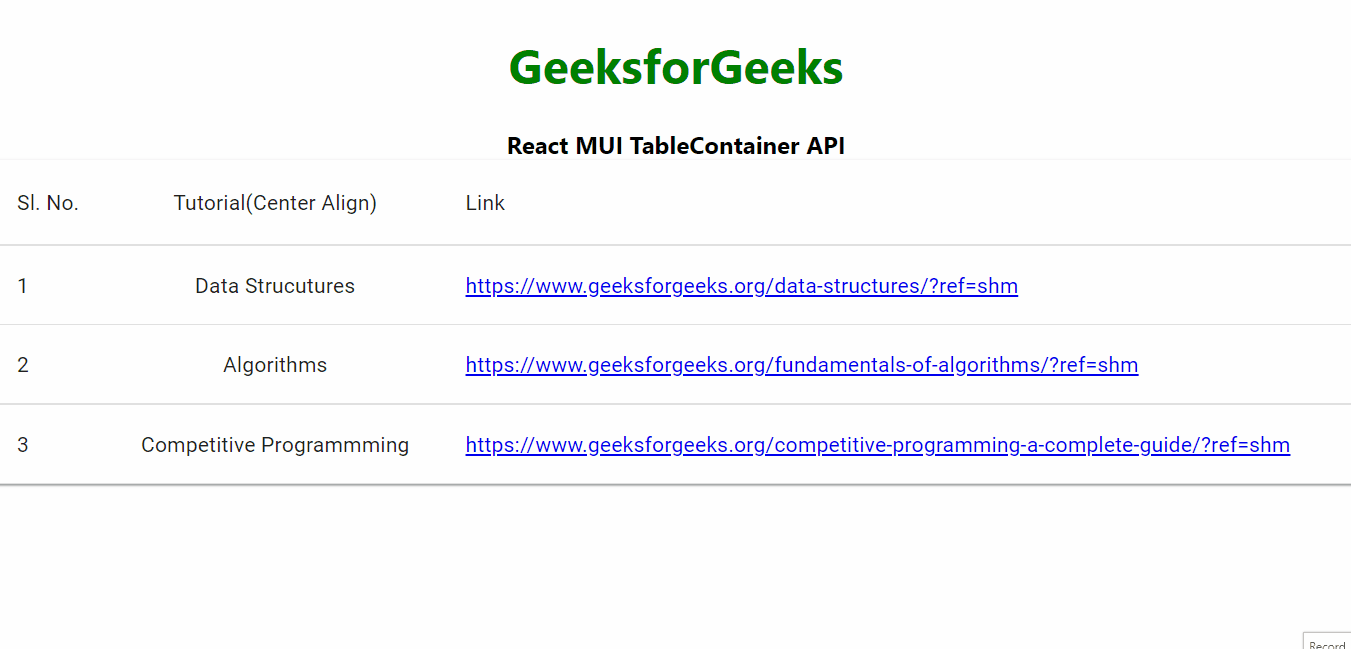Screen dimensions: 1351x649
Task: Click serial number 3 cell
Action: point(23,445)
